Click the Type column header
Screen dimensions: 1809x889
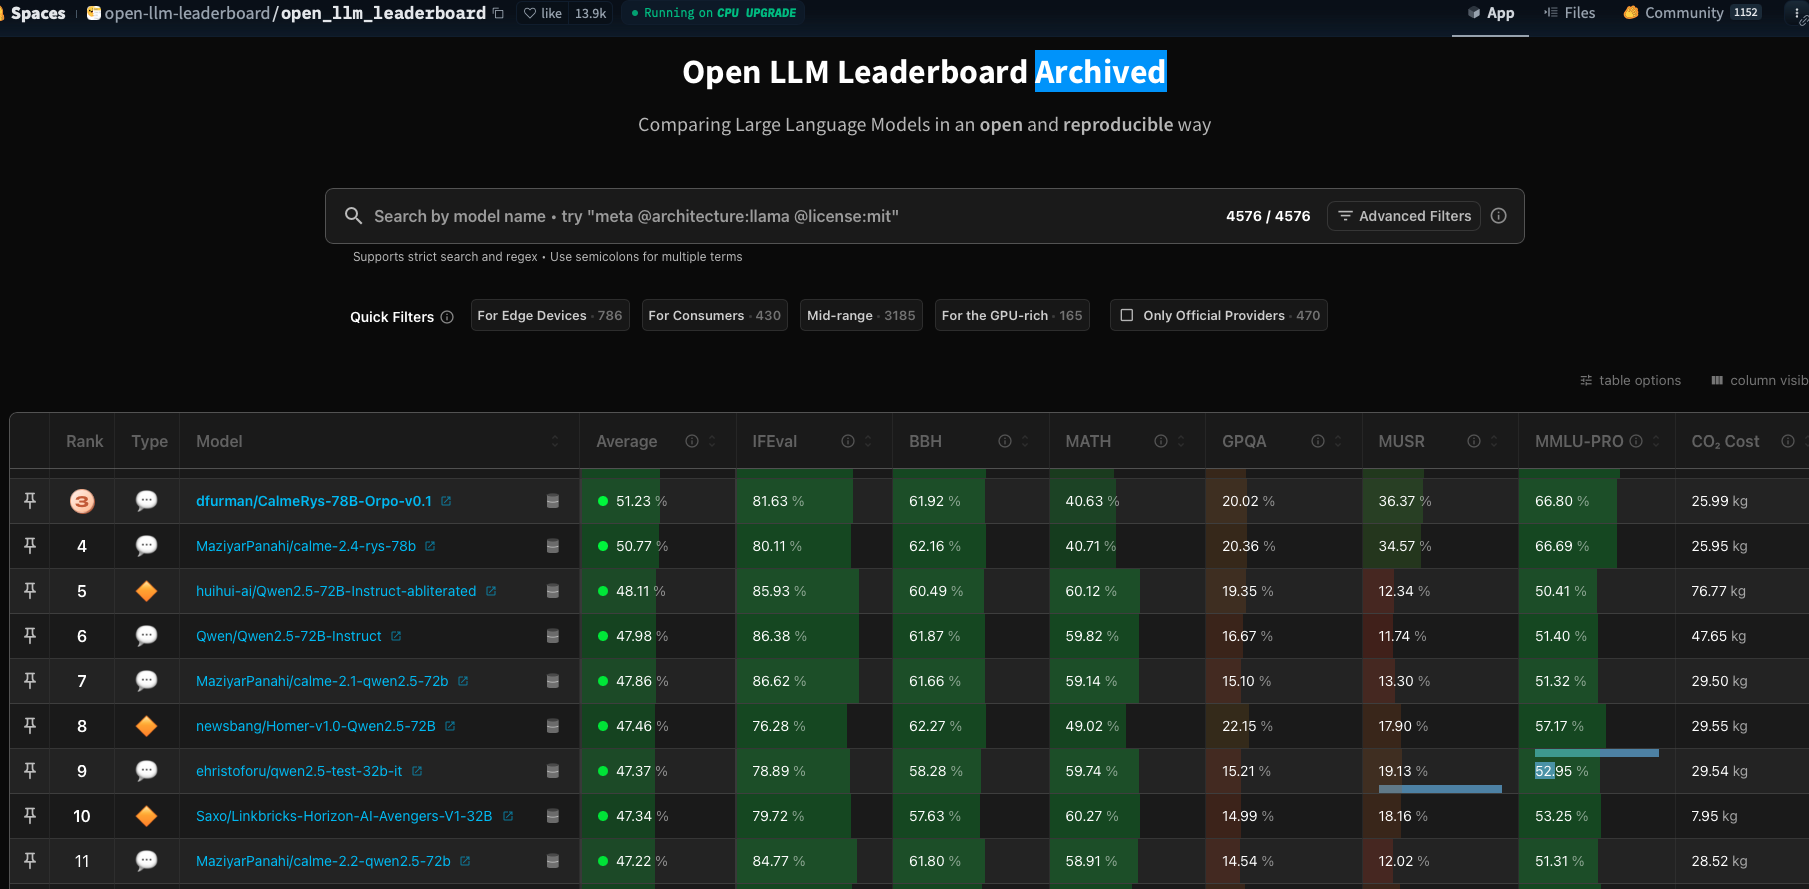tap(149, 441)
